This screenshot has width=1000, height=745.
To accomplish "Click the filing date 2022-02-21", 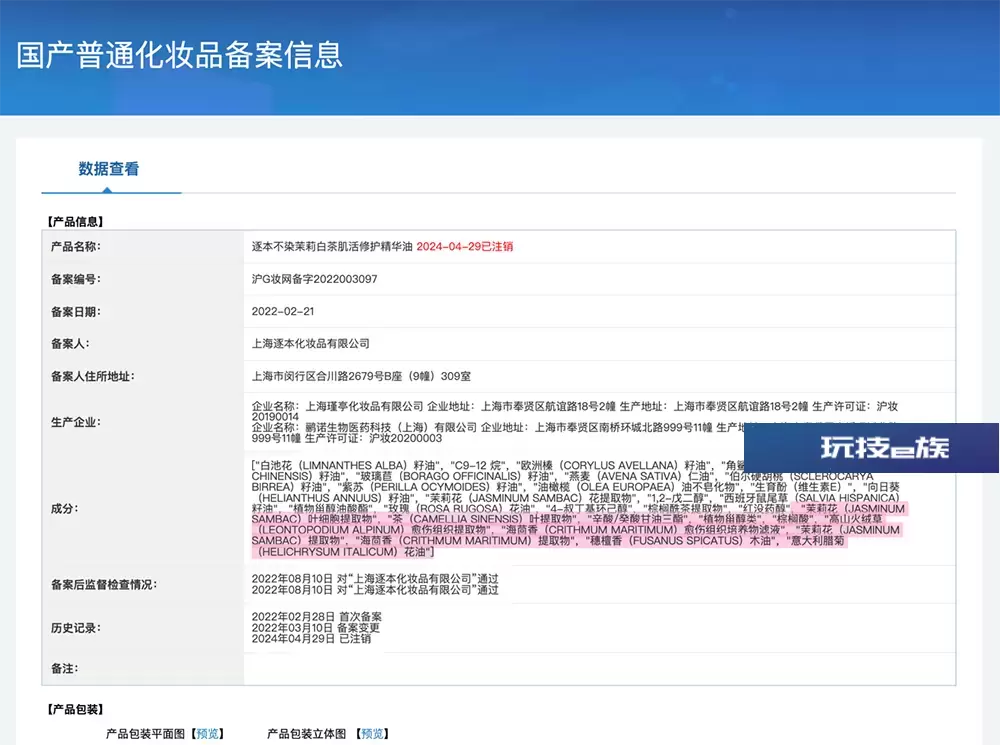I will 283,311.
